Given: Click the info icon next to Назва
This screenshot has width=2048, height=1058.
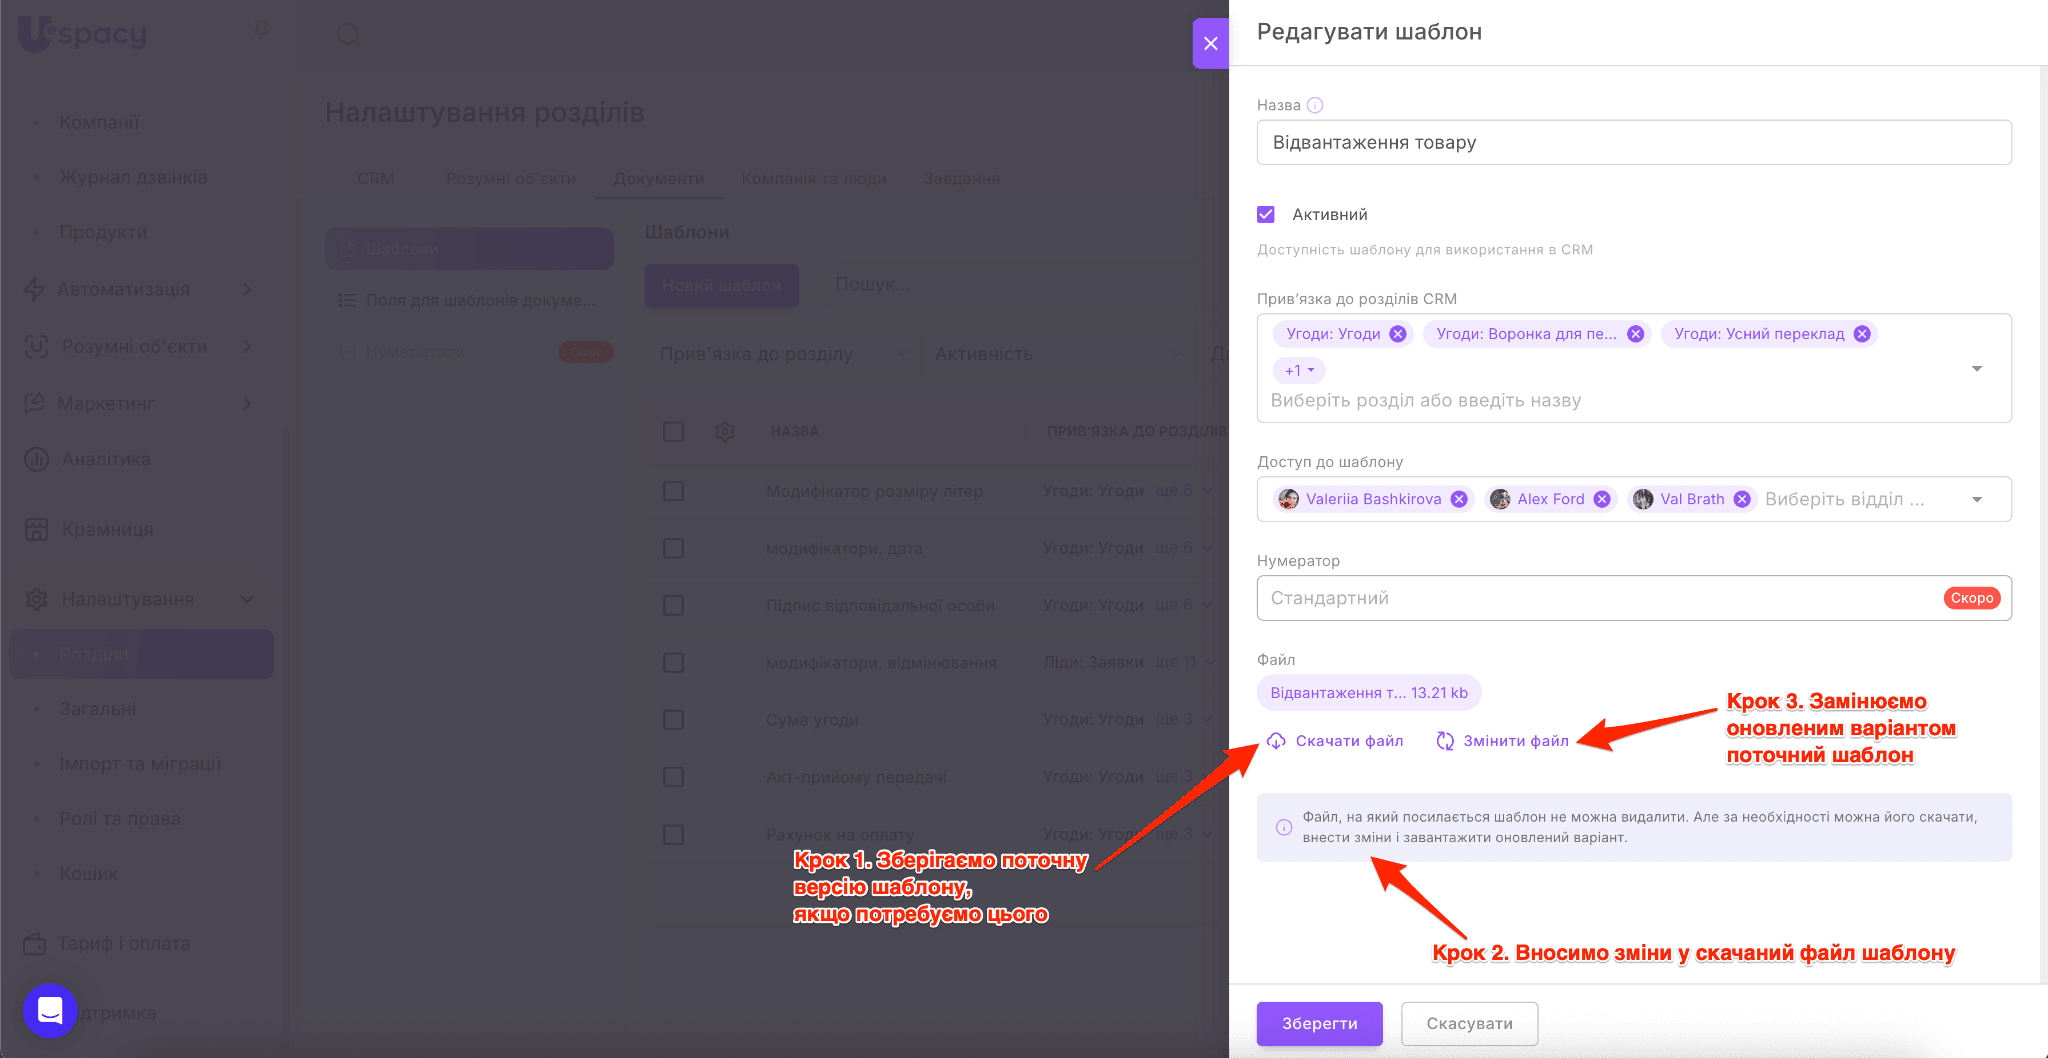Looking at the screenshot, I should tap(1315, 105).
